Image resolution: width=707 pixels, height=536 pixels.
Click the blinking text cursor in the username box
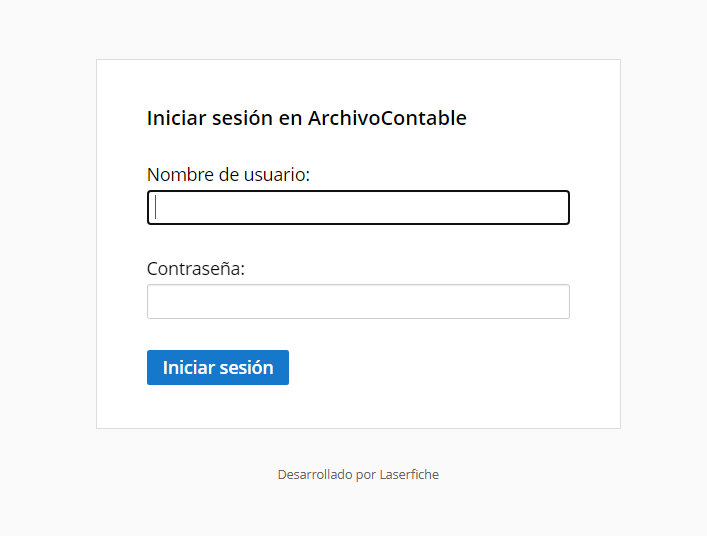tap(156, 207)
